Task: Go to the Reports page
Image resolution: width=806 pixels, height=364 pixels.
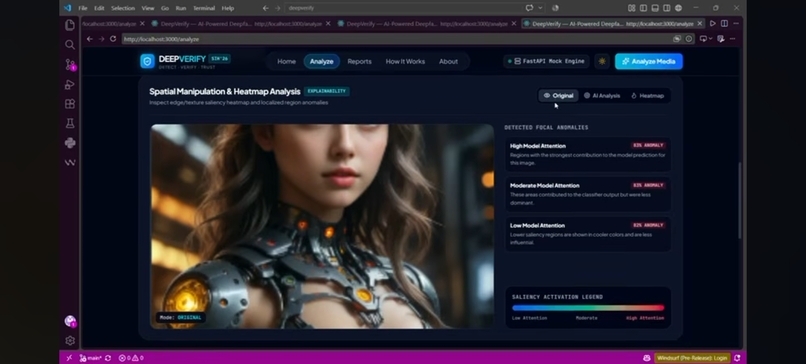Action: [359, 61]
